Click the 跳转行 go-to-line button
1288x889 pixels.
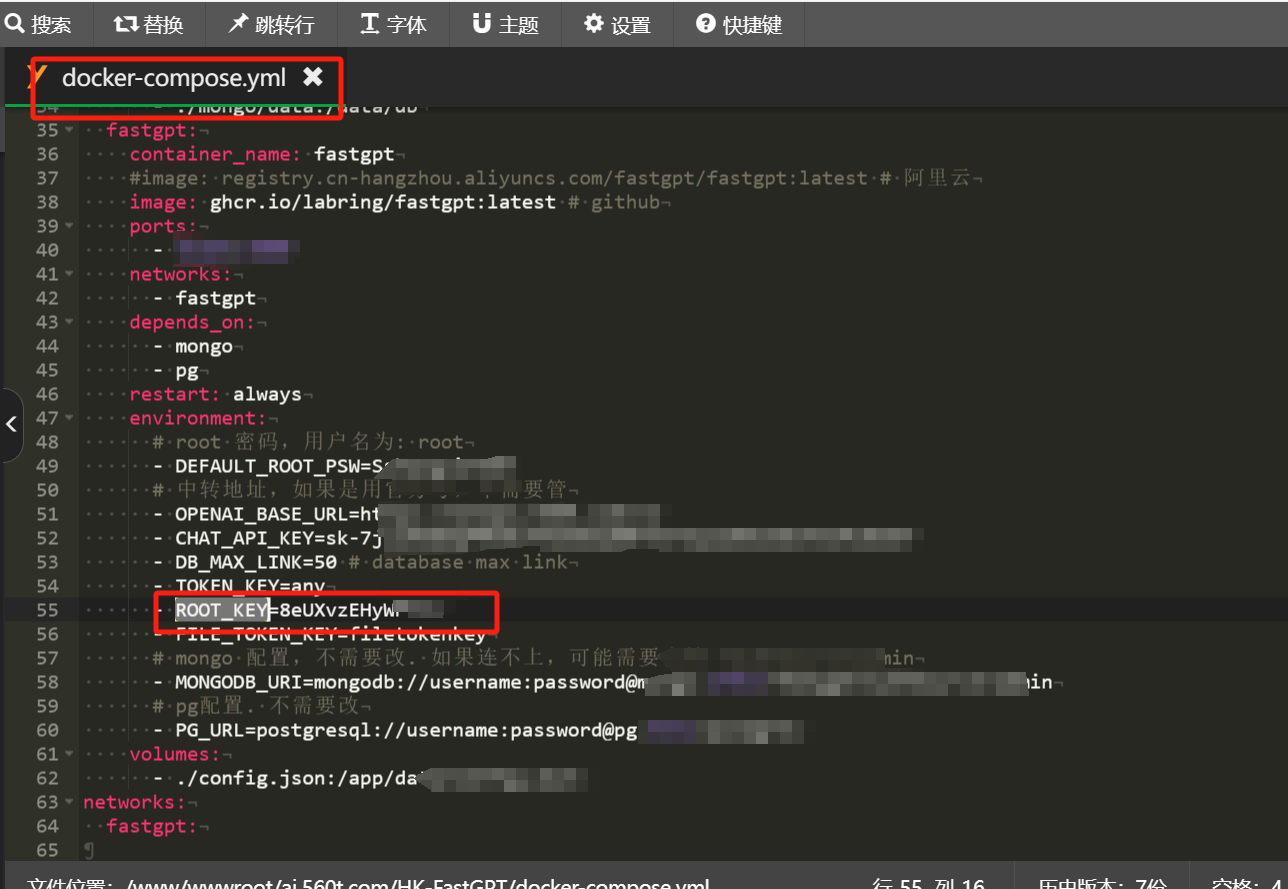pos(270,24)
